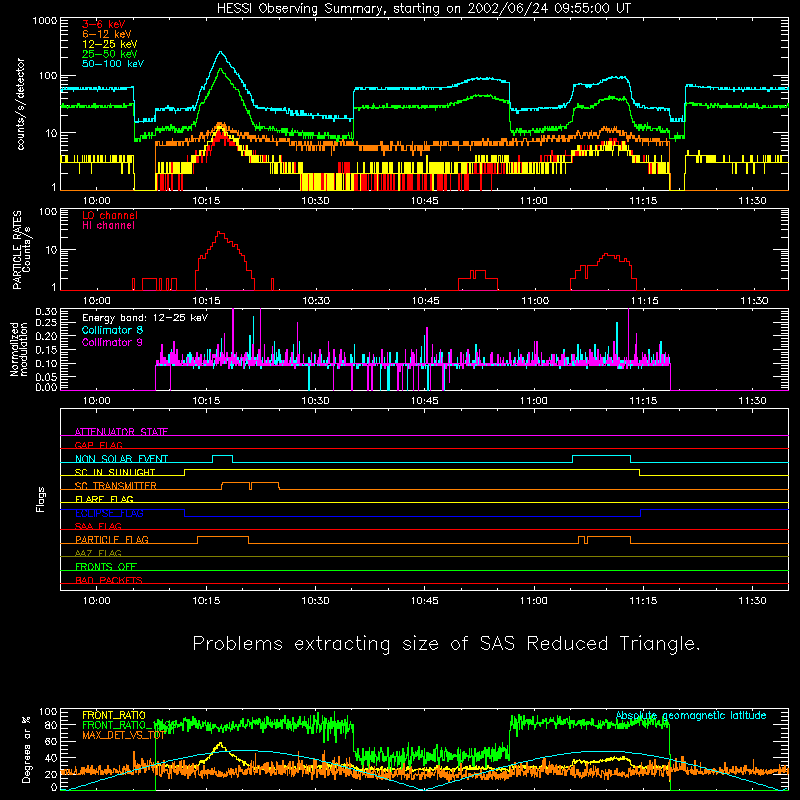Click the FLARE_FLAG label
The height and width of the screenshot is (800, 800).
(x=104, y=499)
